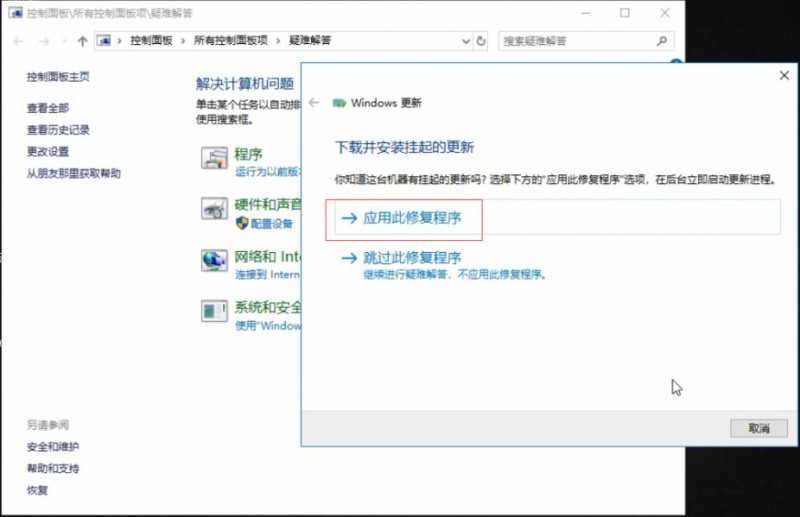The height and width of the screenshot is (517, 800).
Task: Open 查看全部 link
Action: (x=48, y=108)
